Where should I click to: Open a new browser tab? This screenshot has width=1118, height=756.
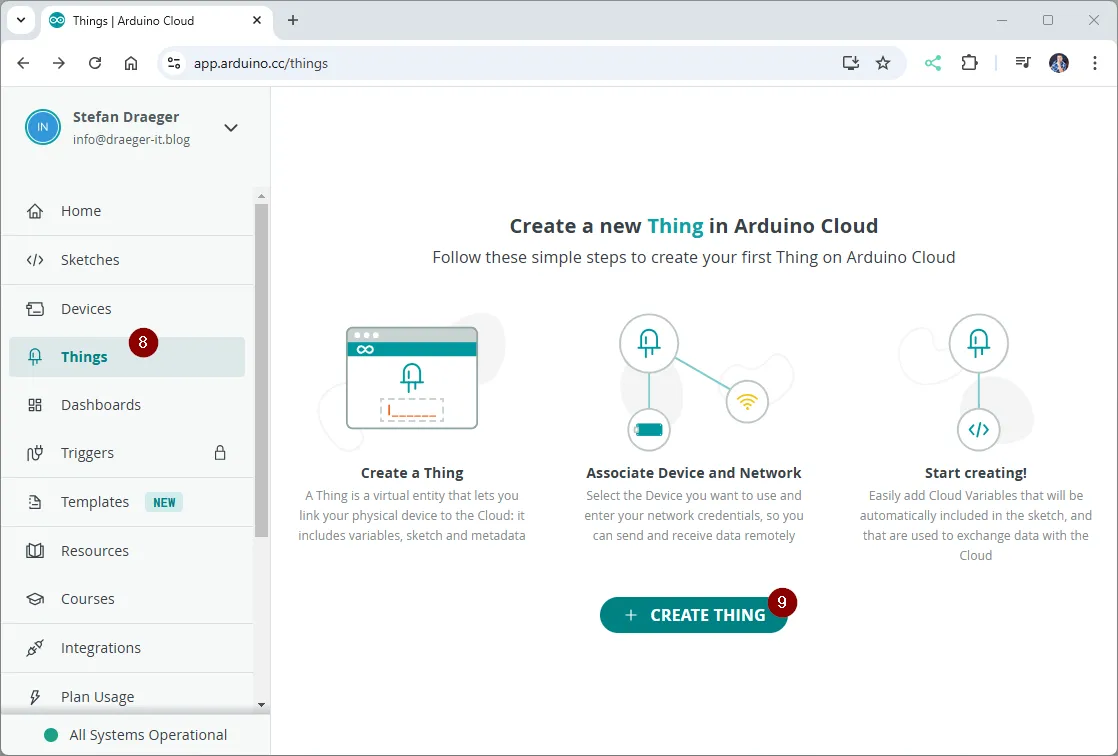[x=293, y=20]
